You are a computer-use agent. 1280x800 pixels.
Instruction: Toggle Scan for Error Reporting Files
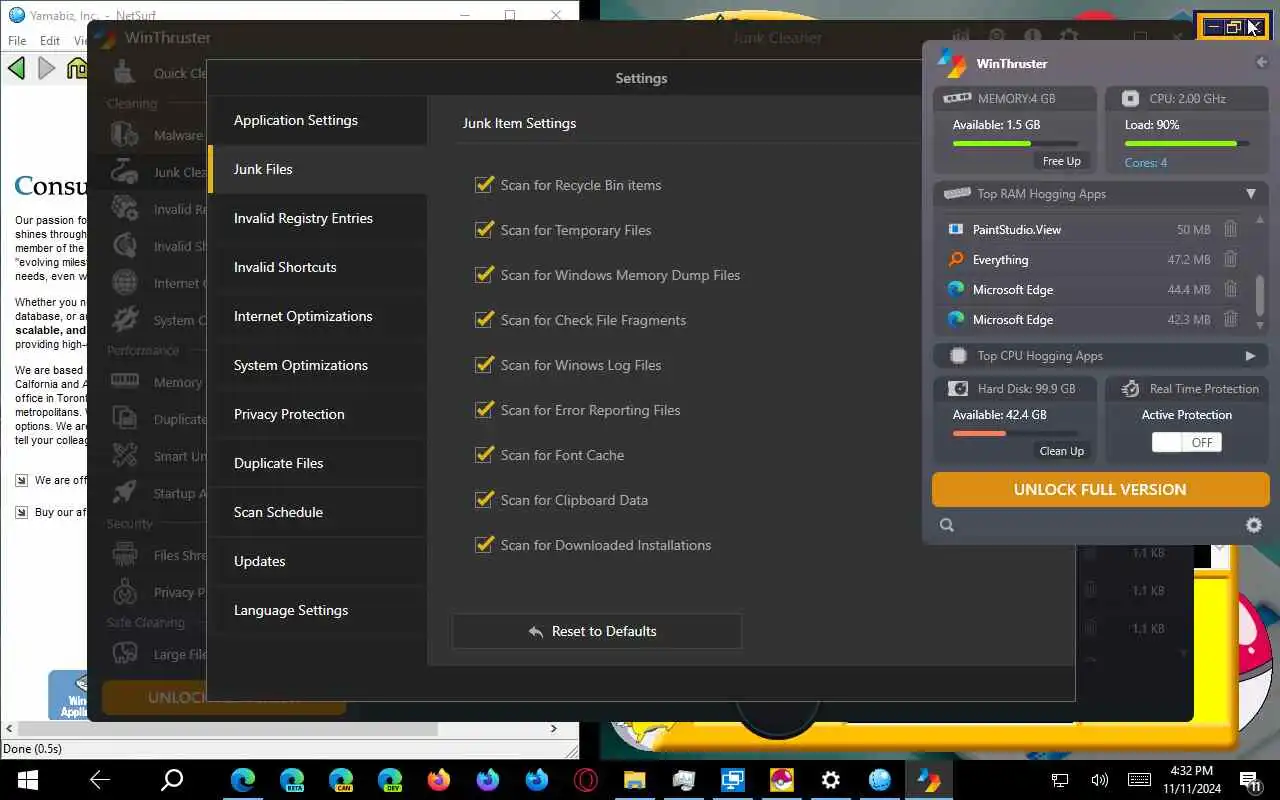click(485, 409)
